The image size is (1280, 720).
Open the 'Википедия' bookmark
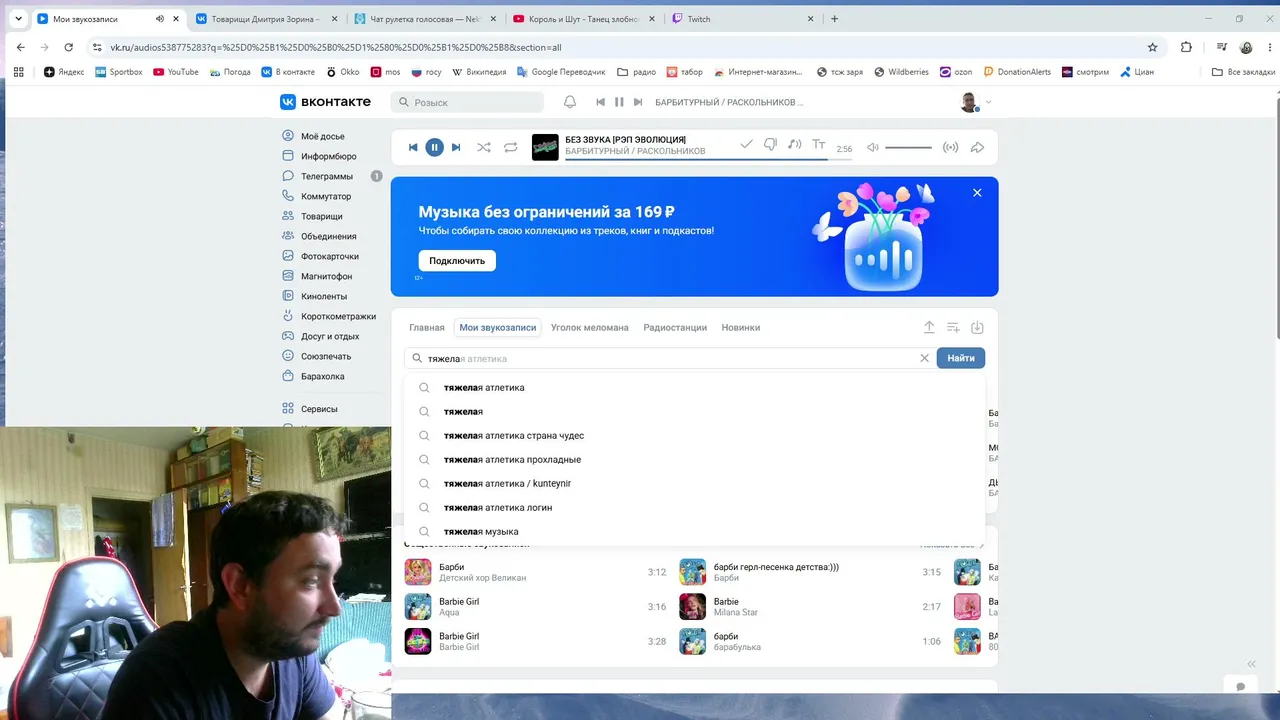coord(479,72)
